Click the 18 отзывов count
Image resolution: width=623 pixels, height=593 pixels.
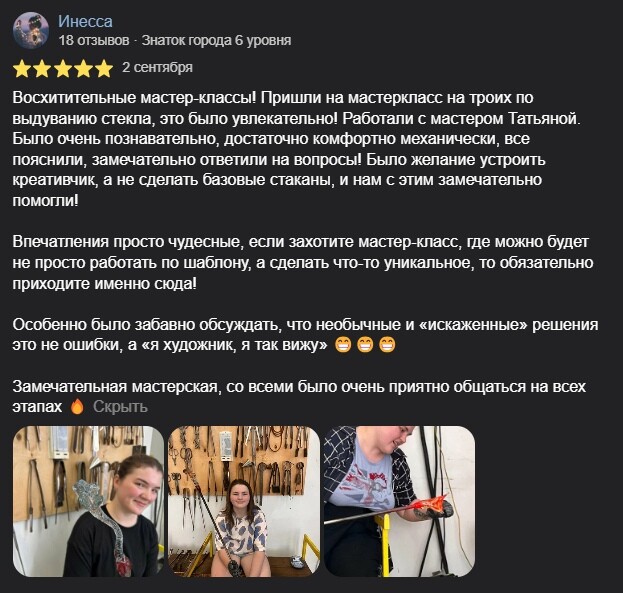click(94, 41)
